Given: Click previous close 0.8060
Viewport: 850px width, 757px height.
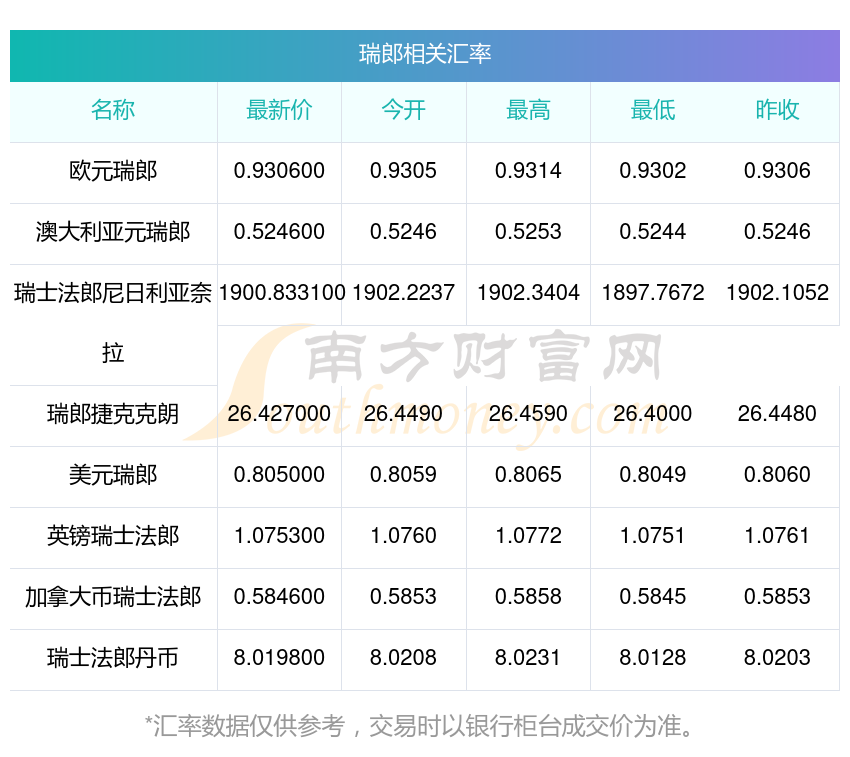Looking at the screenshot, I should pos(777,475).
